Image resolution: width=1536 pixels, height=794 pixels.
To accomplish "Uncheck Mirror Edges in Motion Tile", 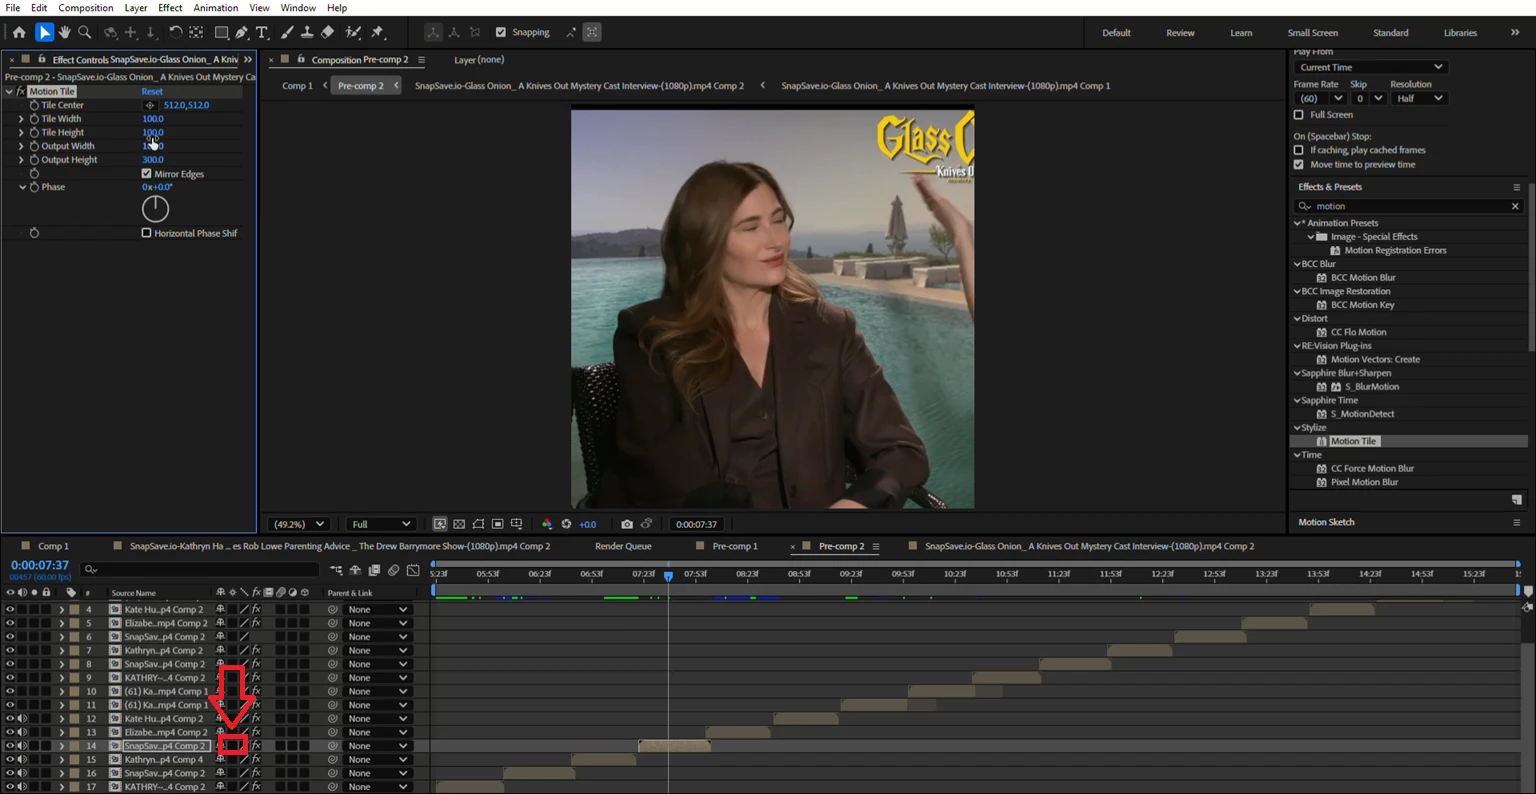I will pyautogui.click(x=147, y=174).
